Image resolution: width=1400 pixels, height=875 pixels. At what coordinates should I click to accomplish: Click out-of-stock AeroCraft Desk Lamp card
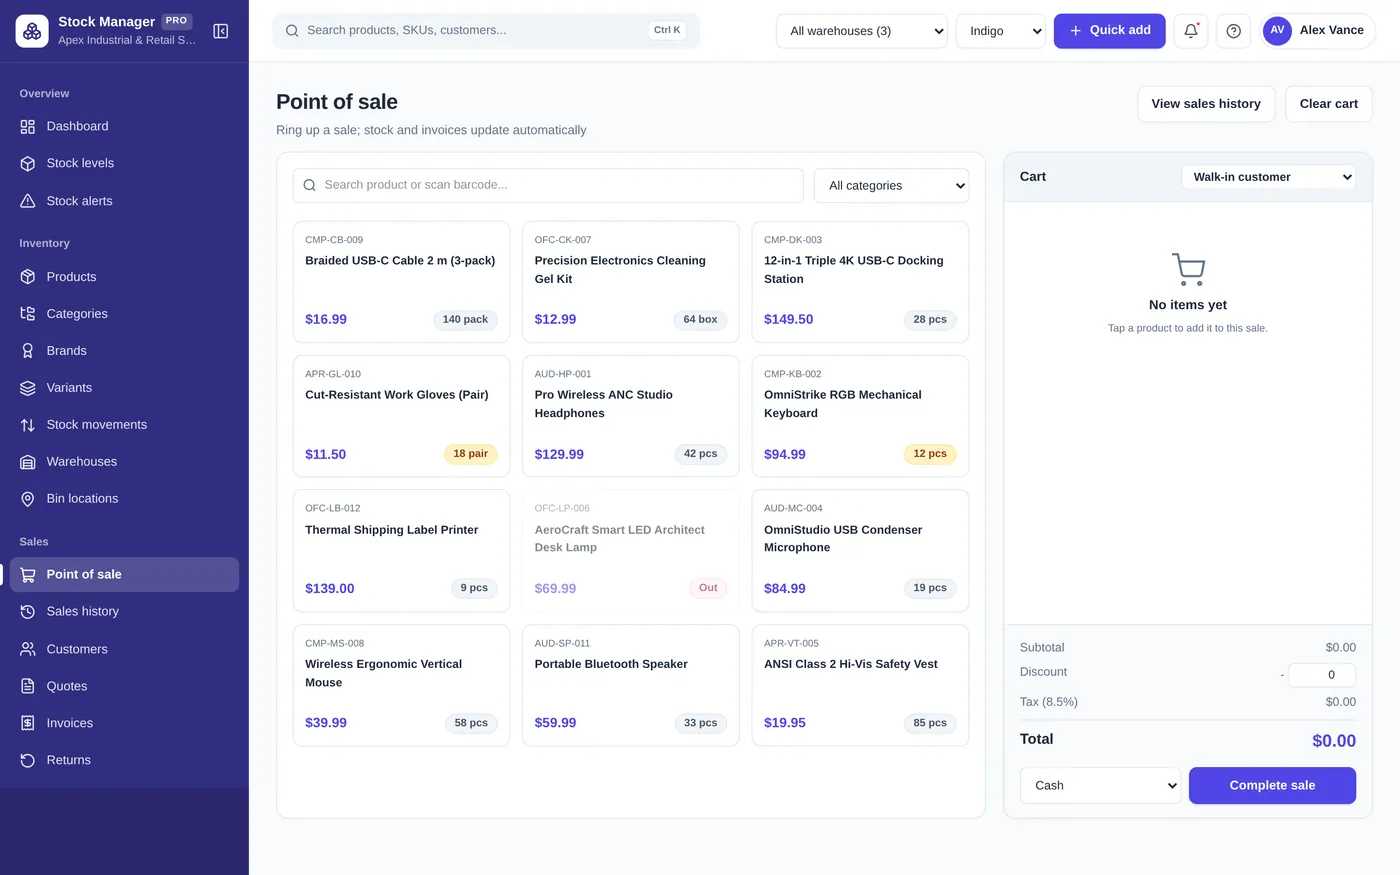pyautogui.click(x=631, y=551)
